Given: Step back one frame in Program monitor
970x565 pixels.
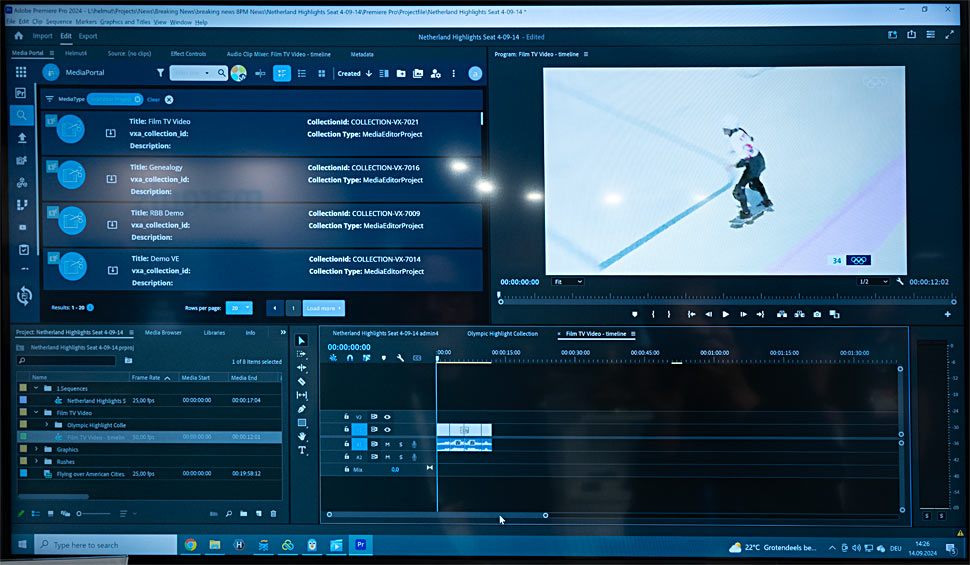Looking at the screenshot, I should click(x=709, y=314).
